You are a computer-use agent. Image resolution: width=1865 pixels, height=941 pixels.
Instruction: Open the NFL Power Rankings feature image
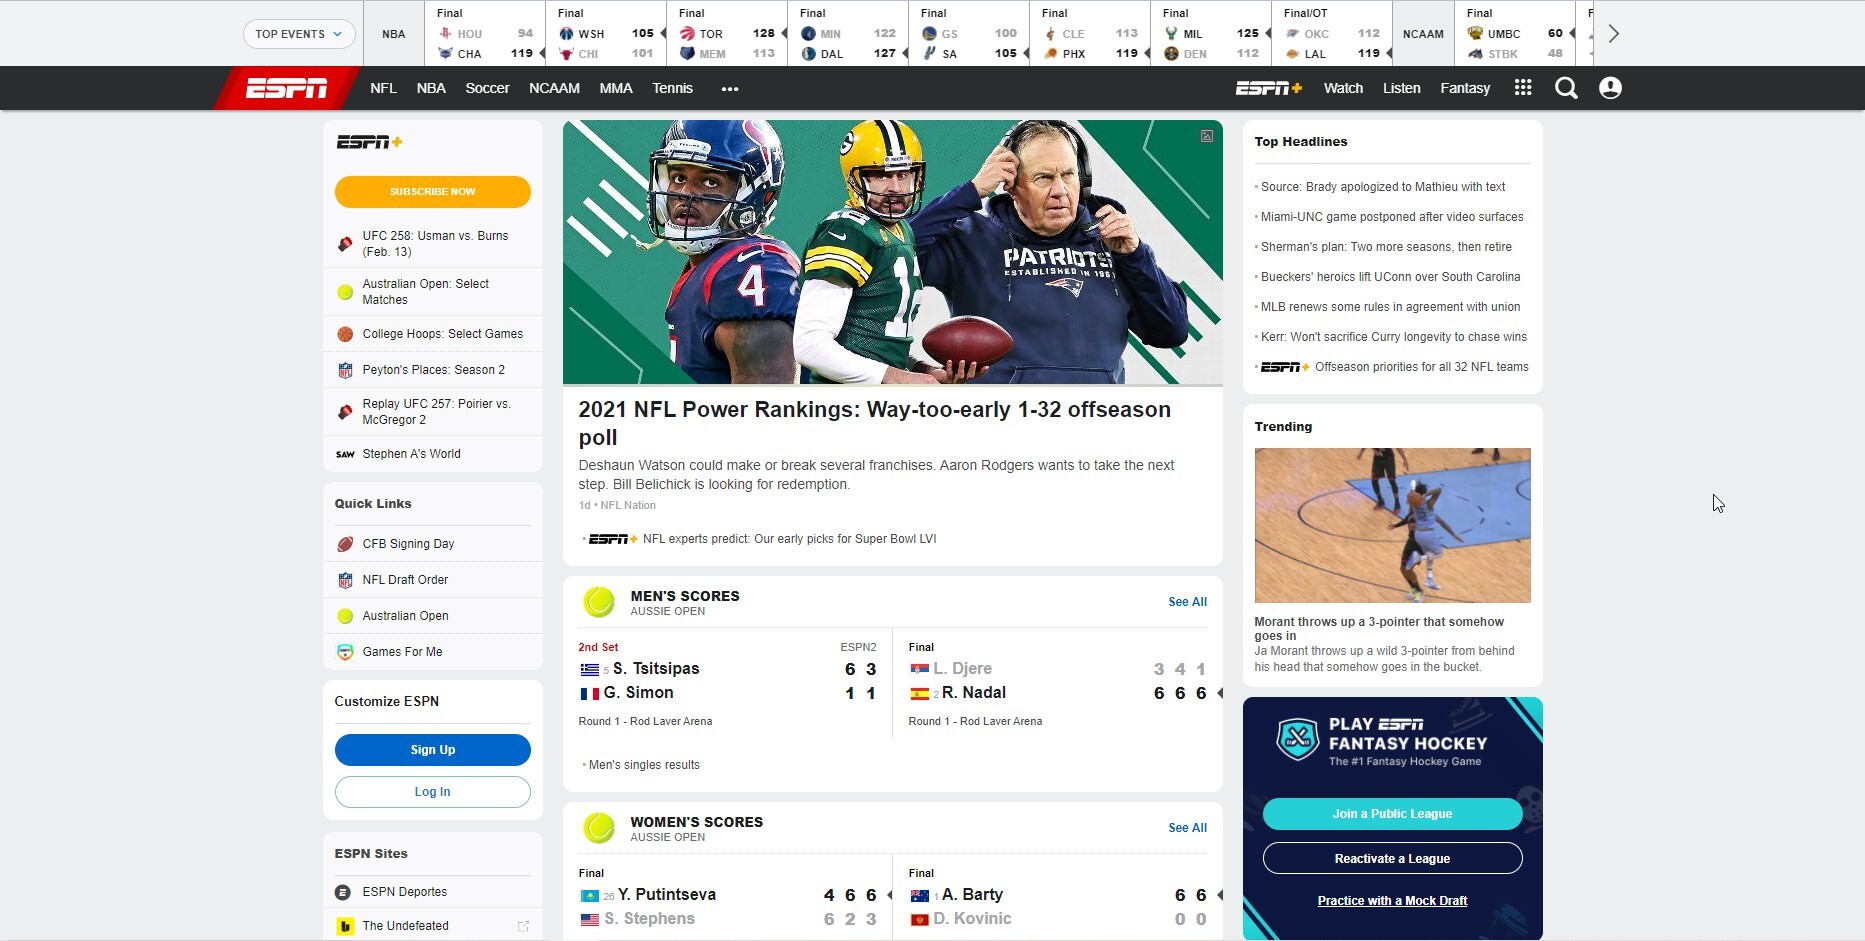click(x=892, y=252)
